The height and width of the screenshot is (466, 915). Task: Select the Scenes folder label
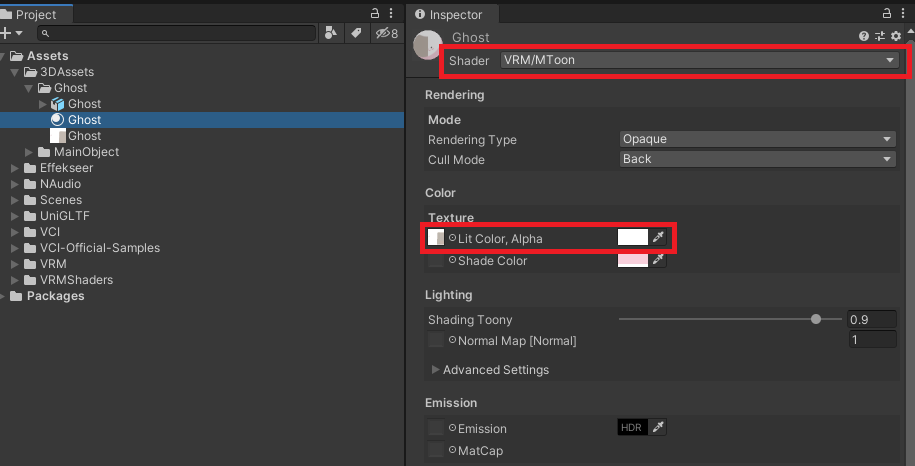point(61,200)
